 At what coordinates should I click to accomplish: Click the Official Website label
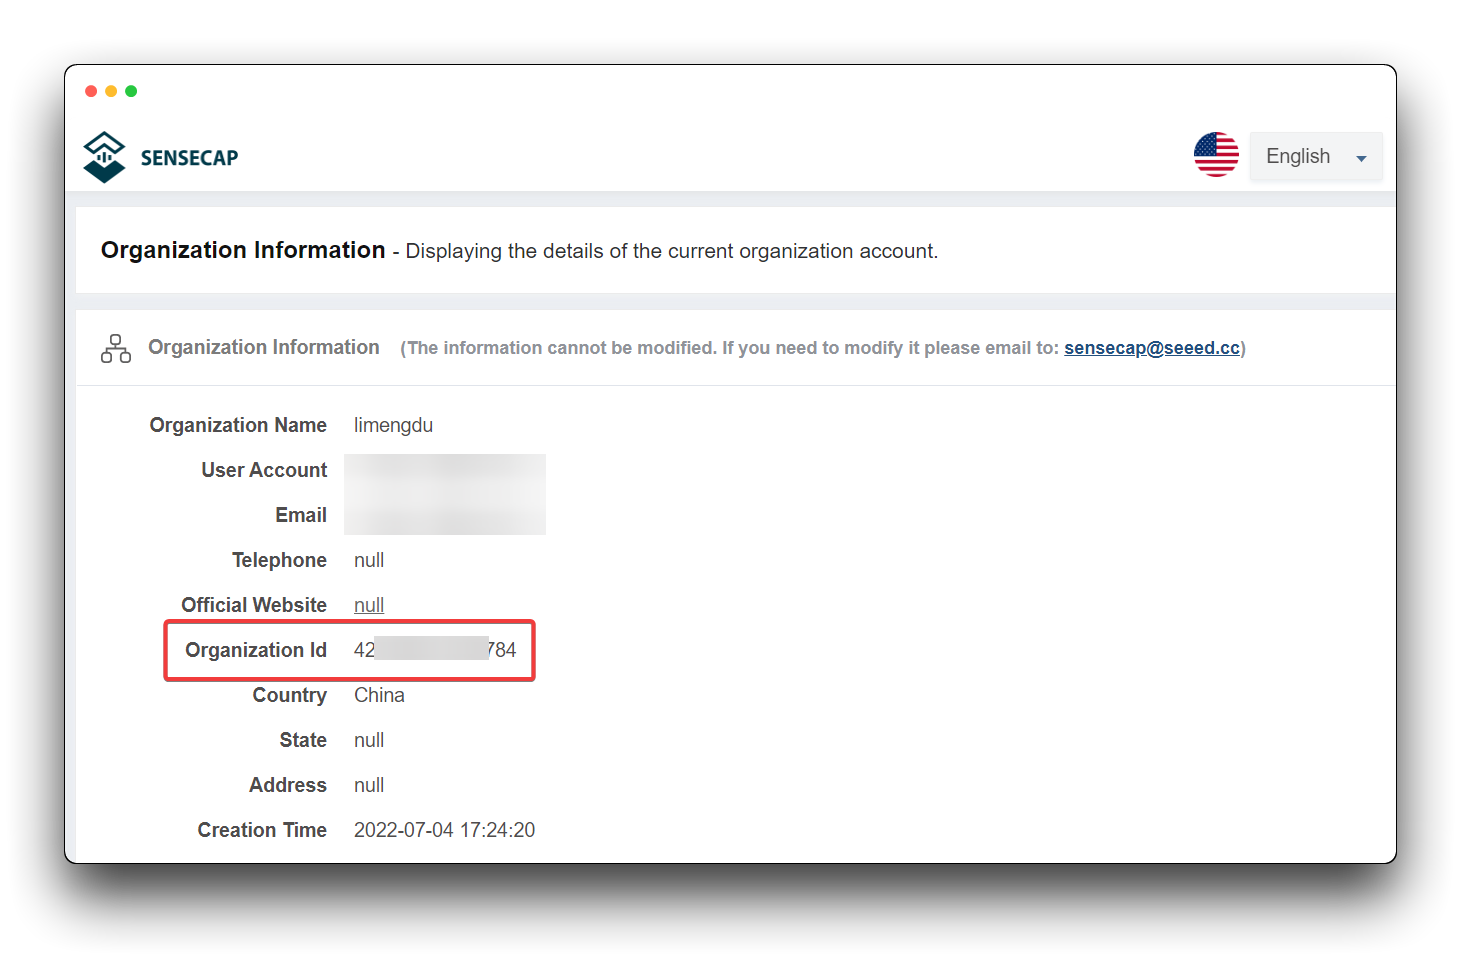[254, 605]
